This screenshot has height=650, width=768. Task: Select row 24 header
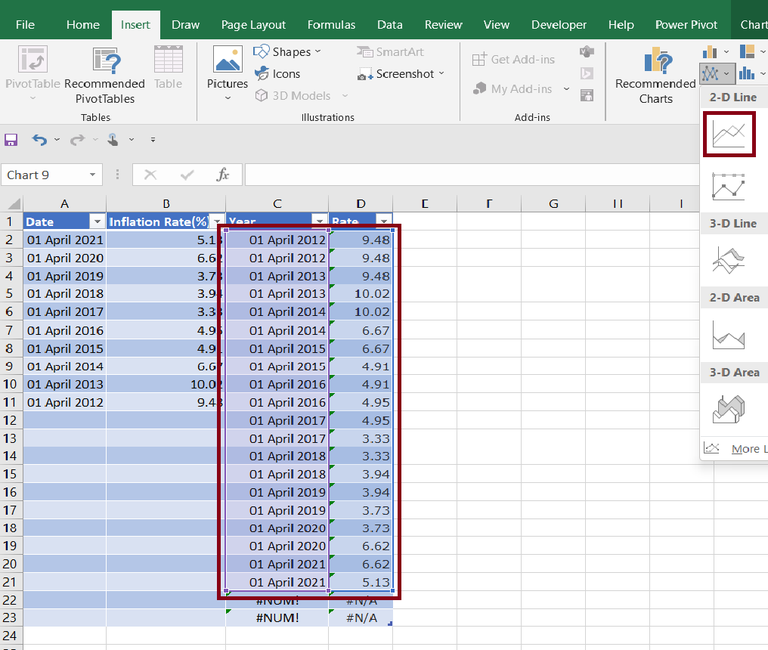point(11,636)
